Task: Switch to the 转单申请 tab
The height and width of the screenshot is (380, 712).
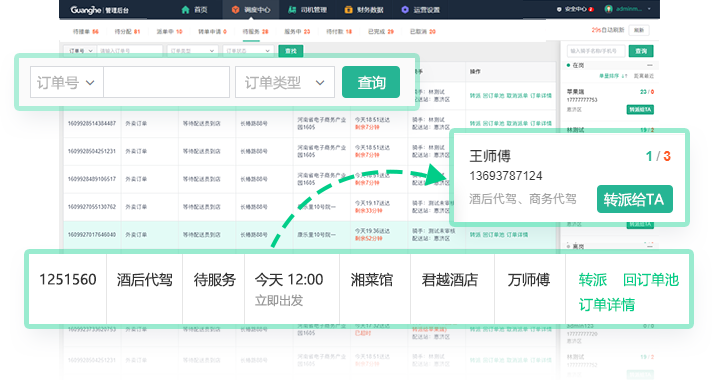Action: tap(212, 32)
